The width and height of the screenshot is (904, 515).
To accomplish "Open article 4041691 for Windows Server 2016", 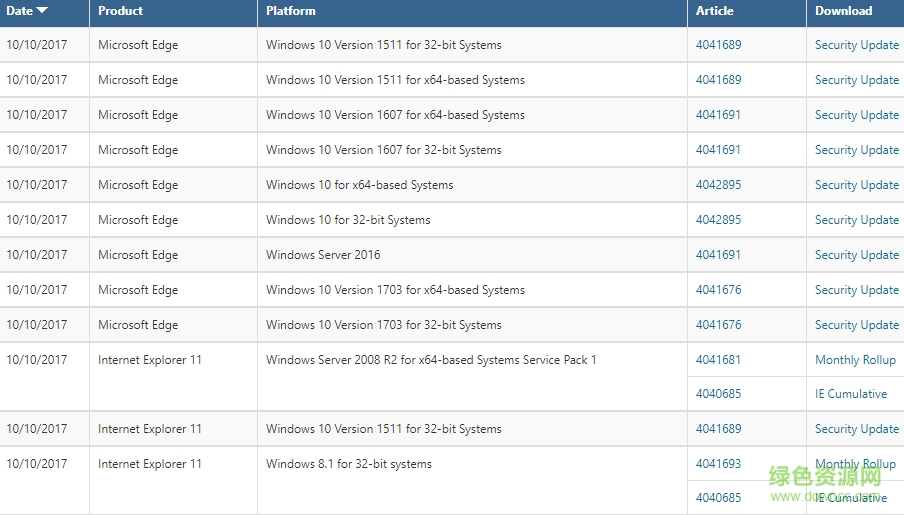I will [719, 255].
